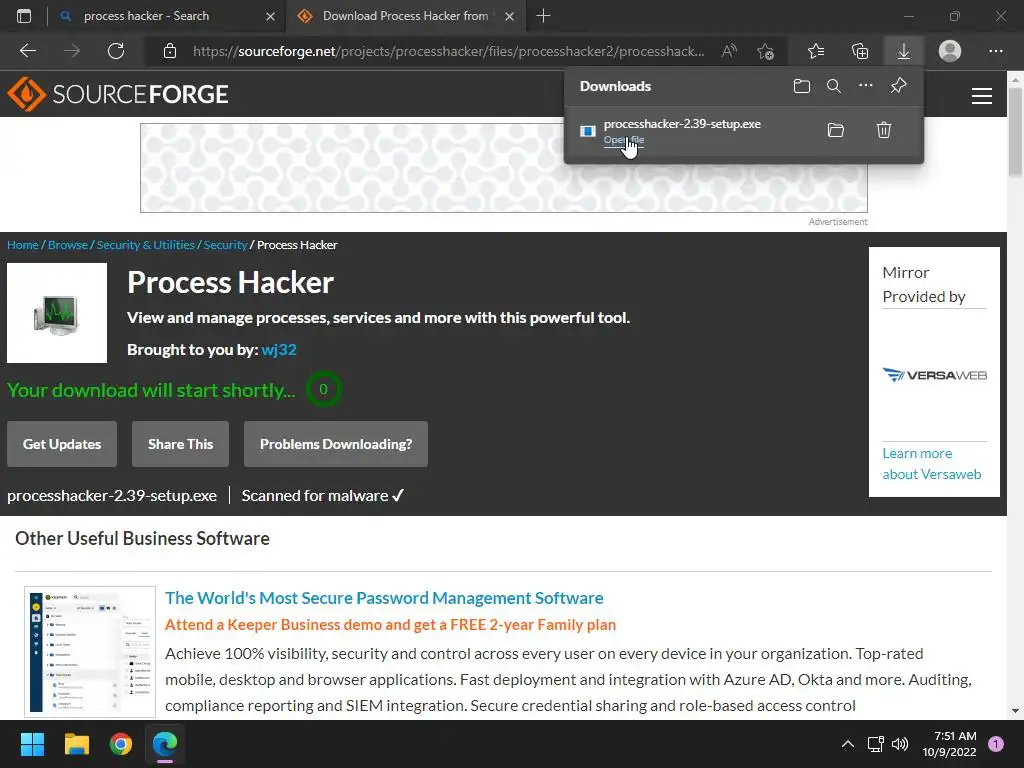This screenshot has width=1024, height=768.
Task: Click the page vertical scrollbar thumb
Action: click(1015, 131)
